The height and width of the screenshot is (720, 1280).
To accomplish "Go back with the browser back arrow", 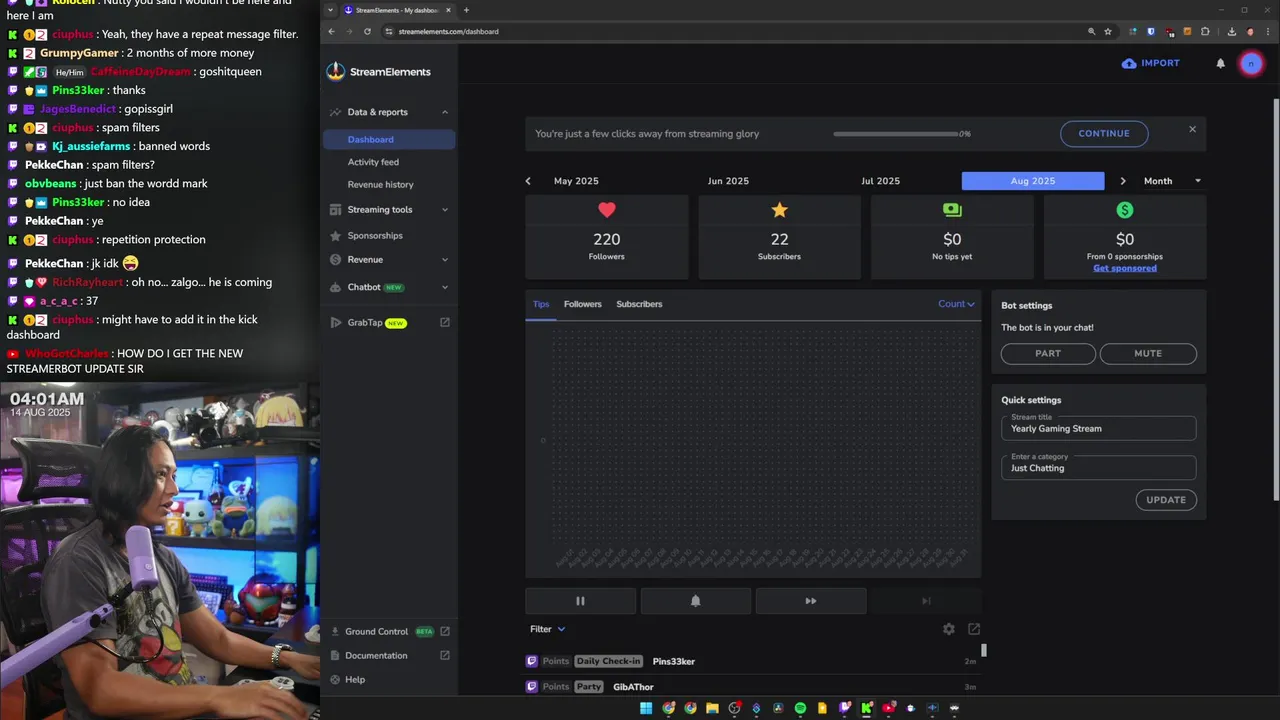I will [331, 31].
